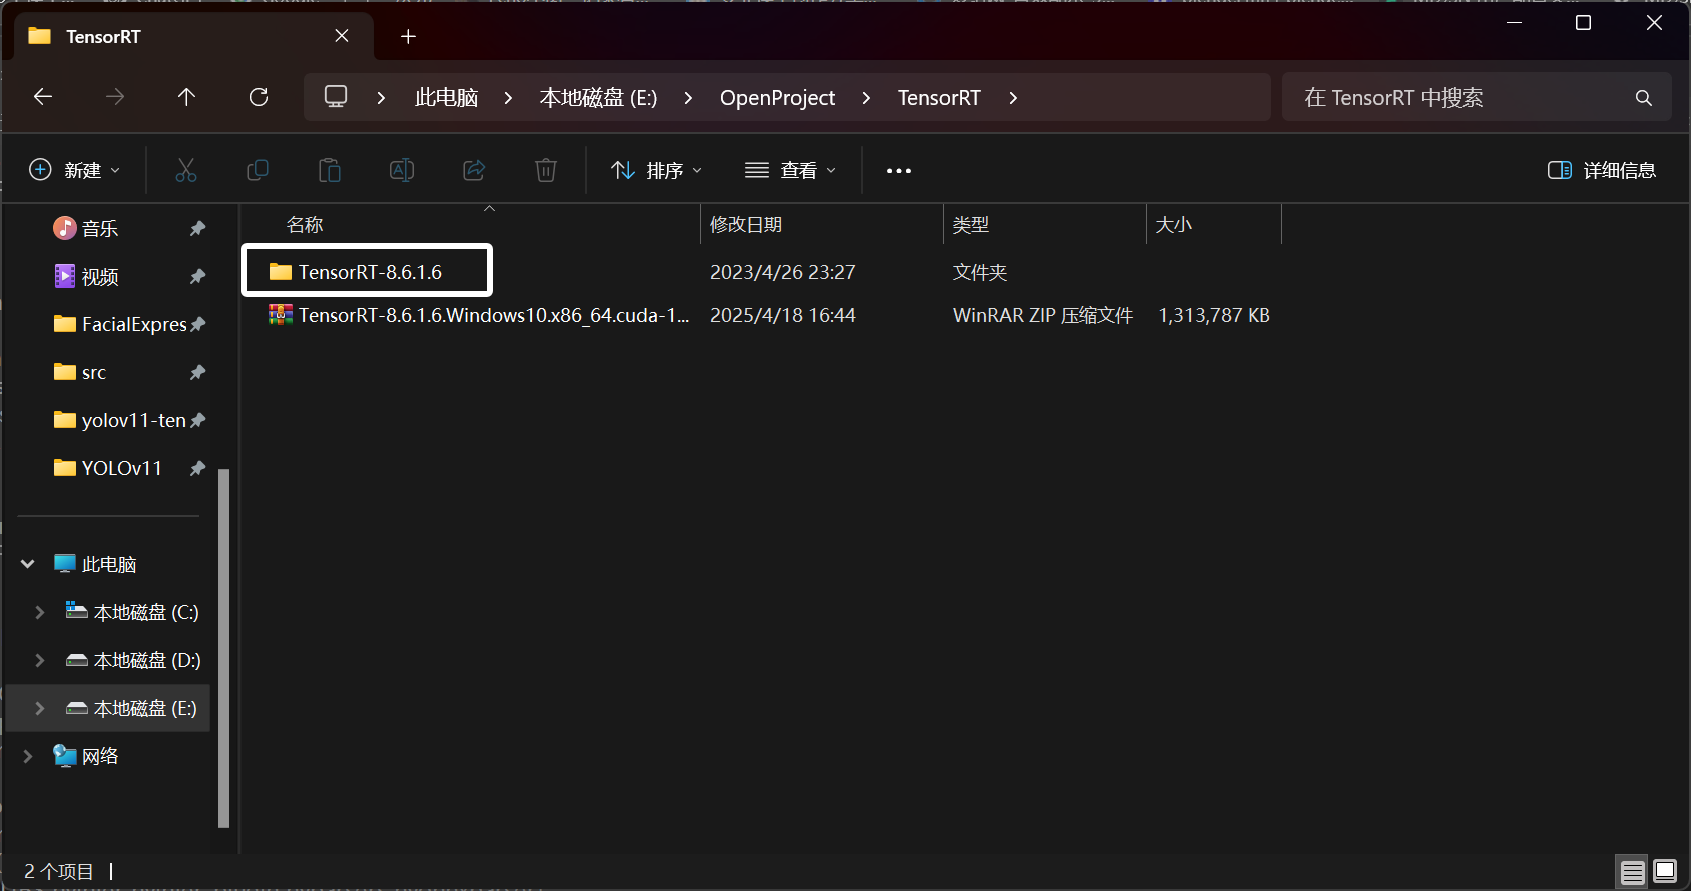Expand chevron after 此电脑 in address bar
Viewport: 1691px width, 891px height.
click(x=508, y=98)
